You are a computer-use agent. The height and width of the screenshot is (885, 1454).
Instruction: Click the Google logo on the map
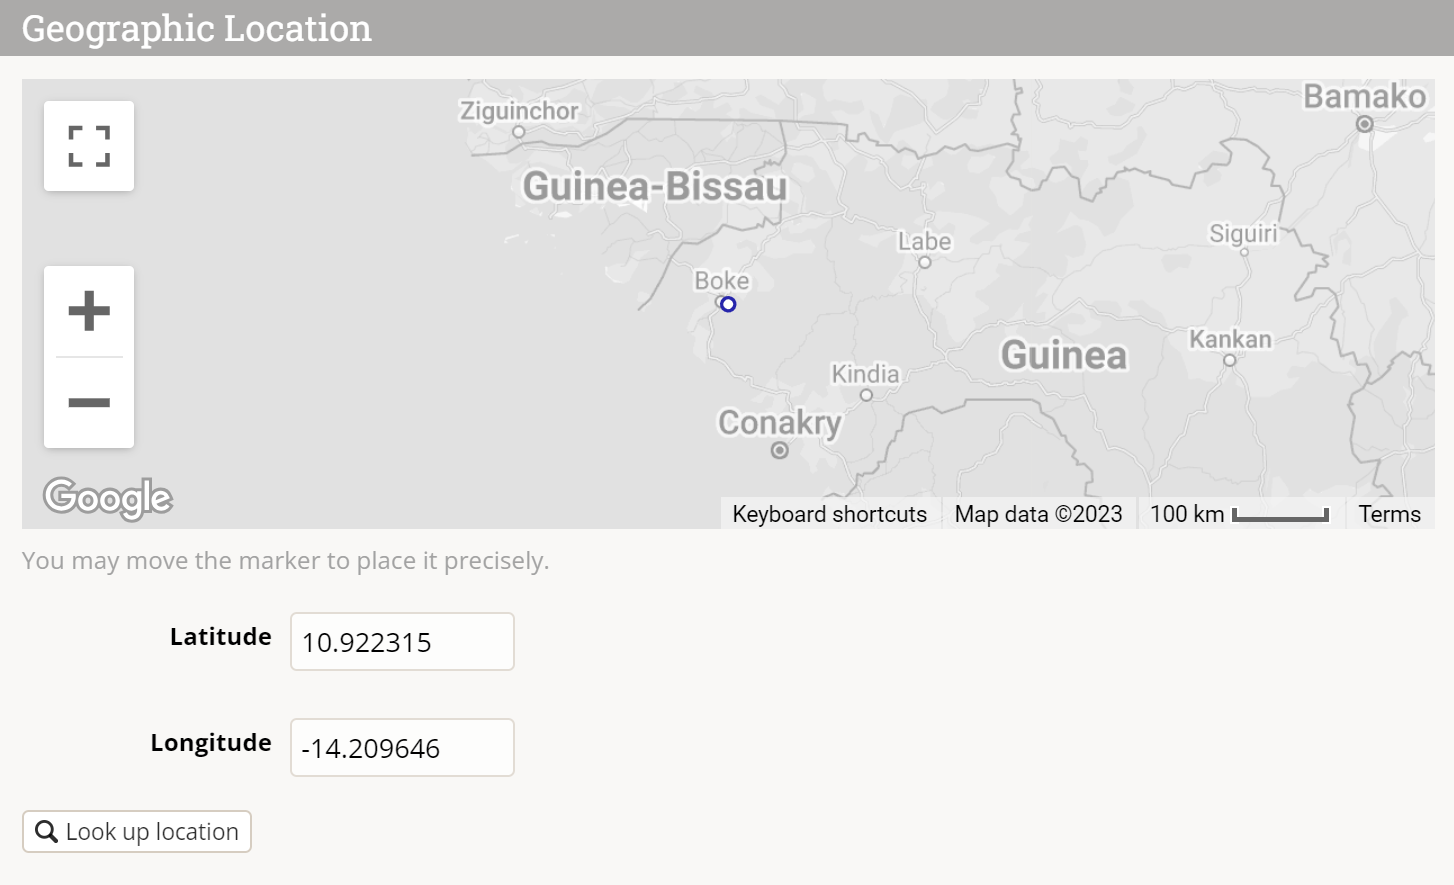(x=108, y=498)
